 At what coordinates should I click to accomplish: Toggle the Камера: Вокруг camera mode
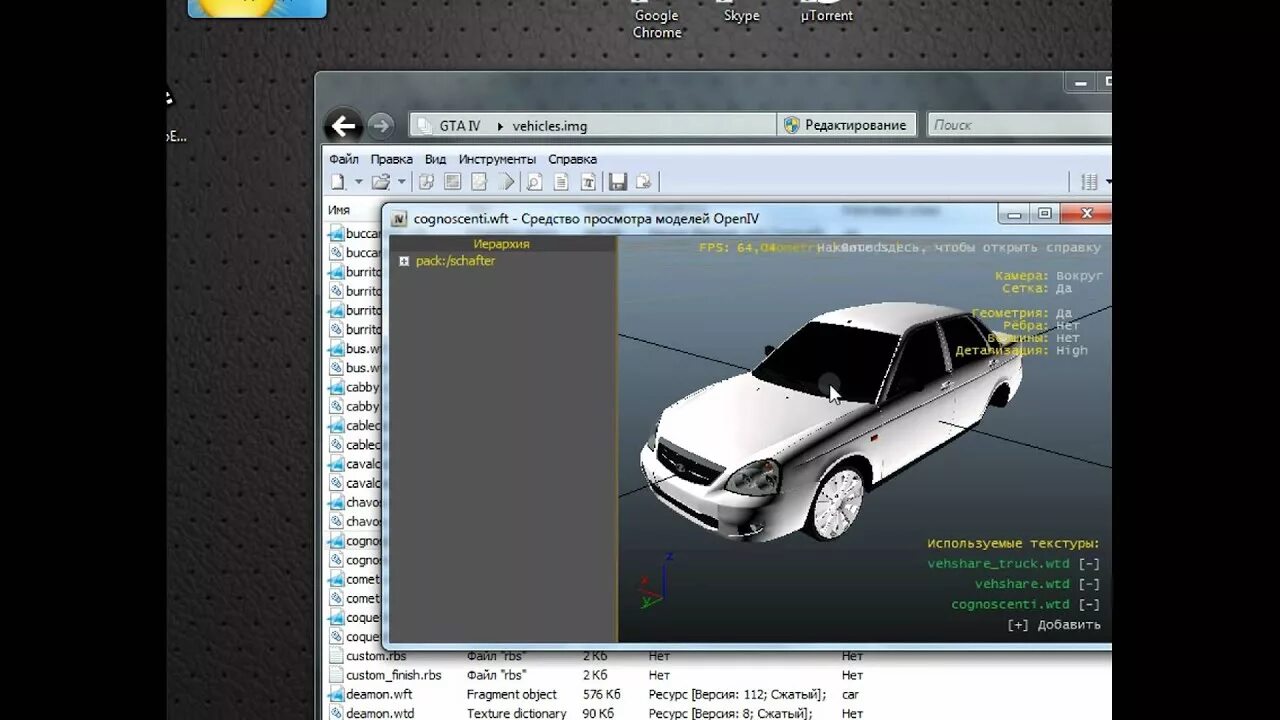coord(1048,276)
